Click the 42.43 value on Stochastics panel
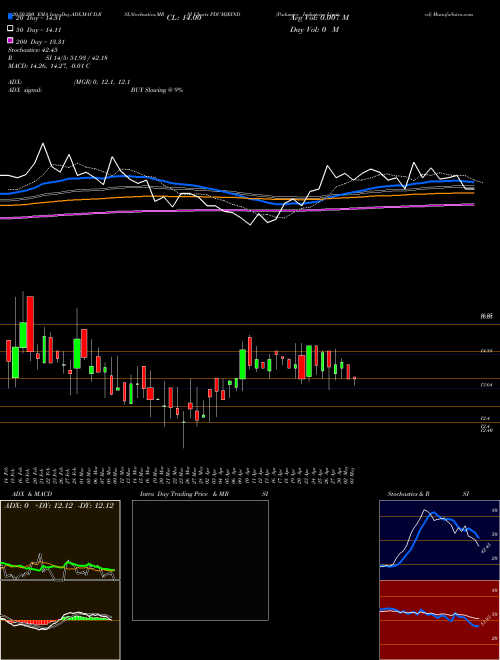Screen dimensions: 500x660 [x=484, y=548]
